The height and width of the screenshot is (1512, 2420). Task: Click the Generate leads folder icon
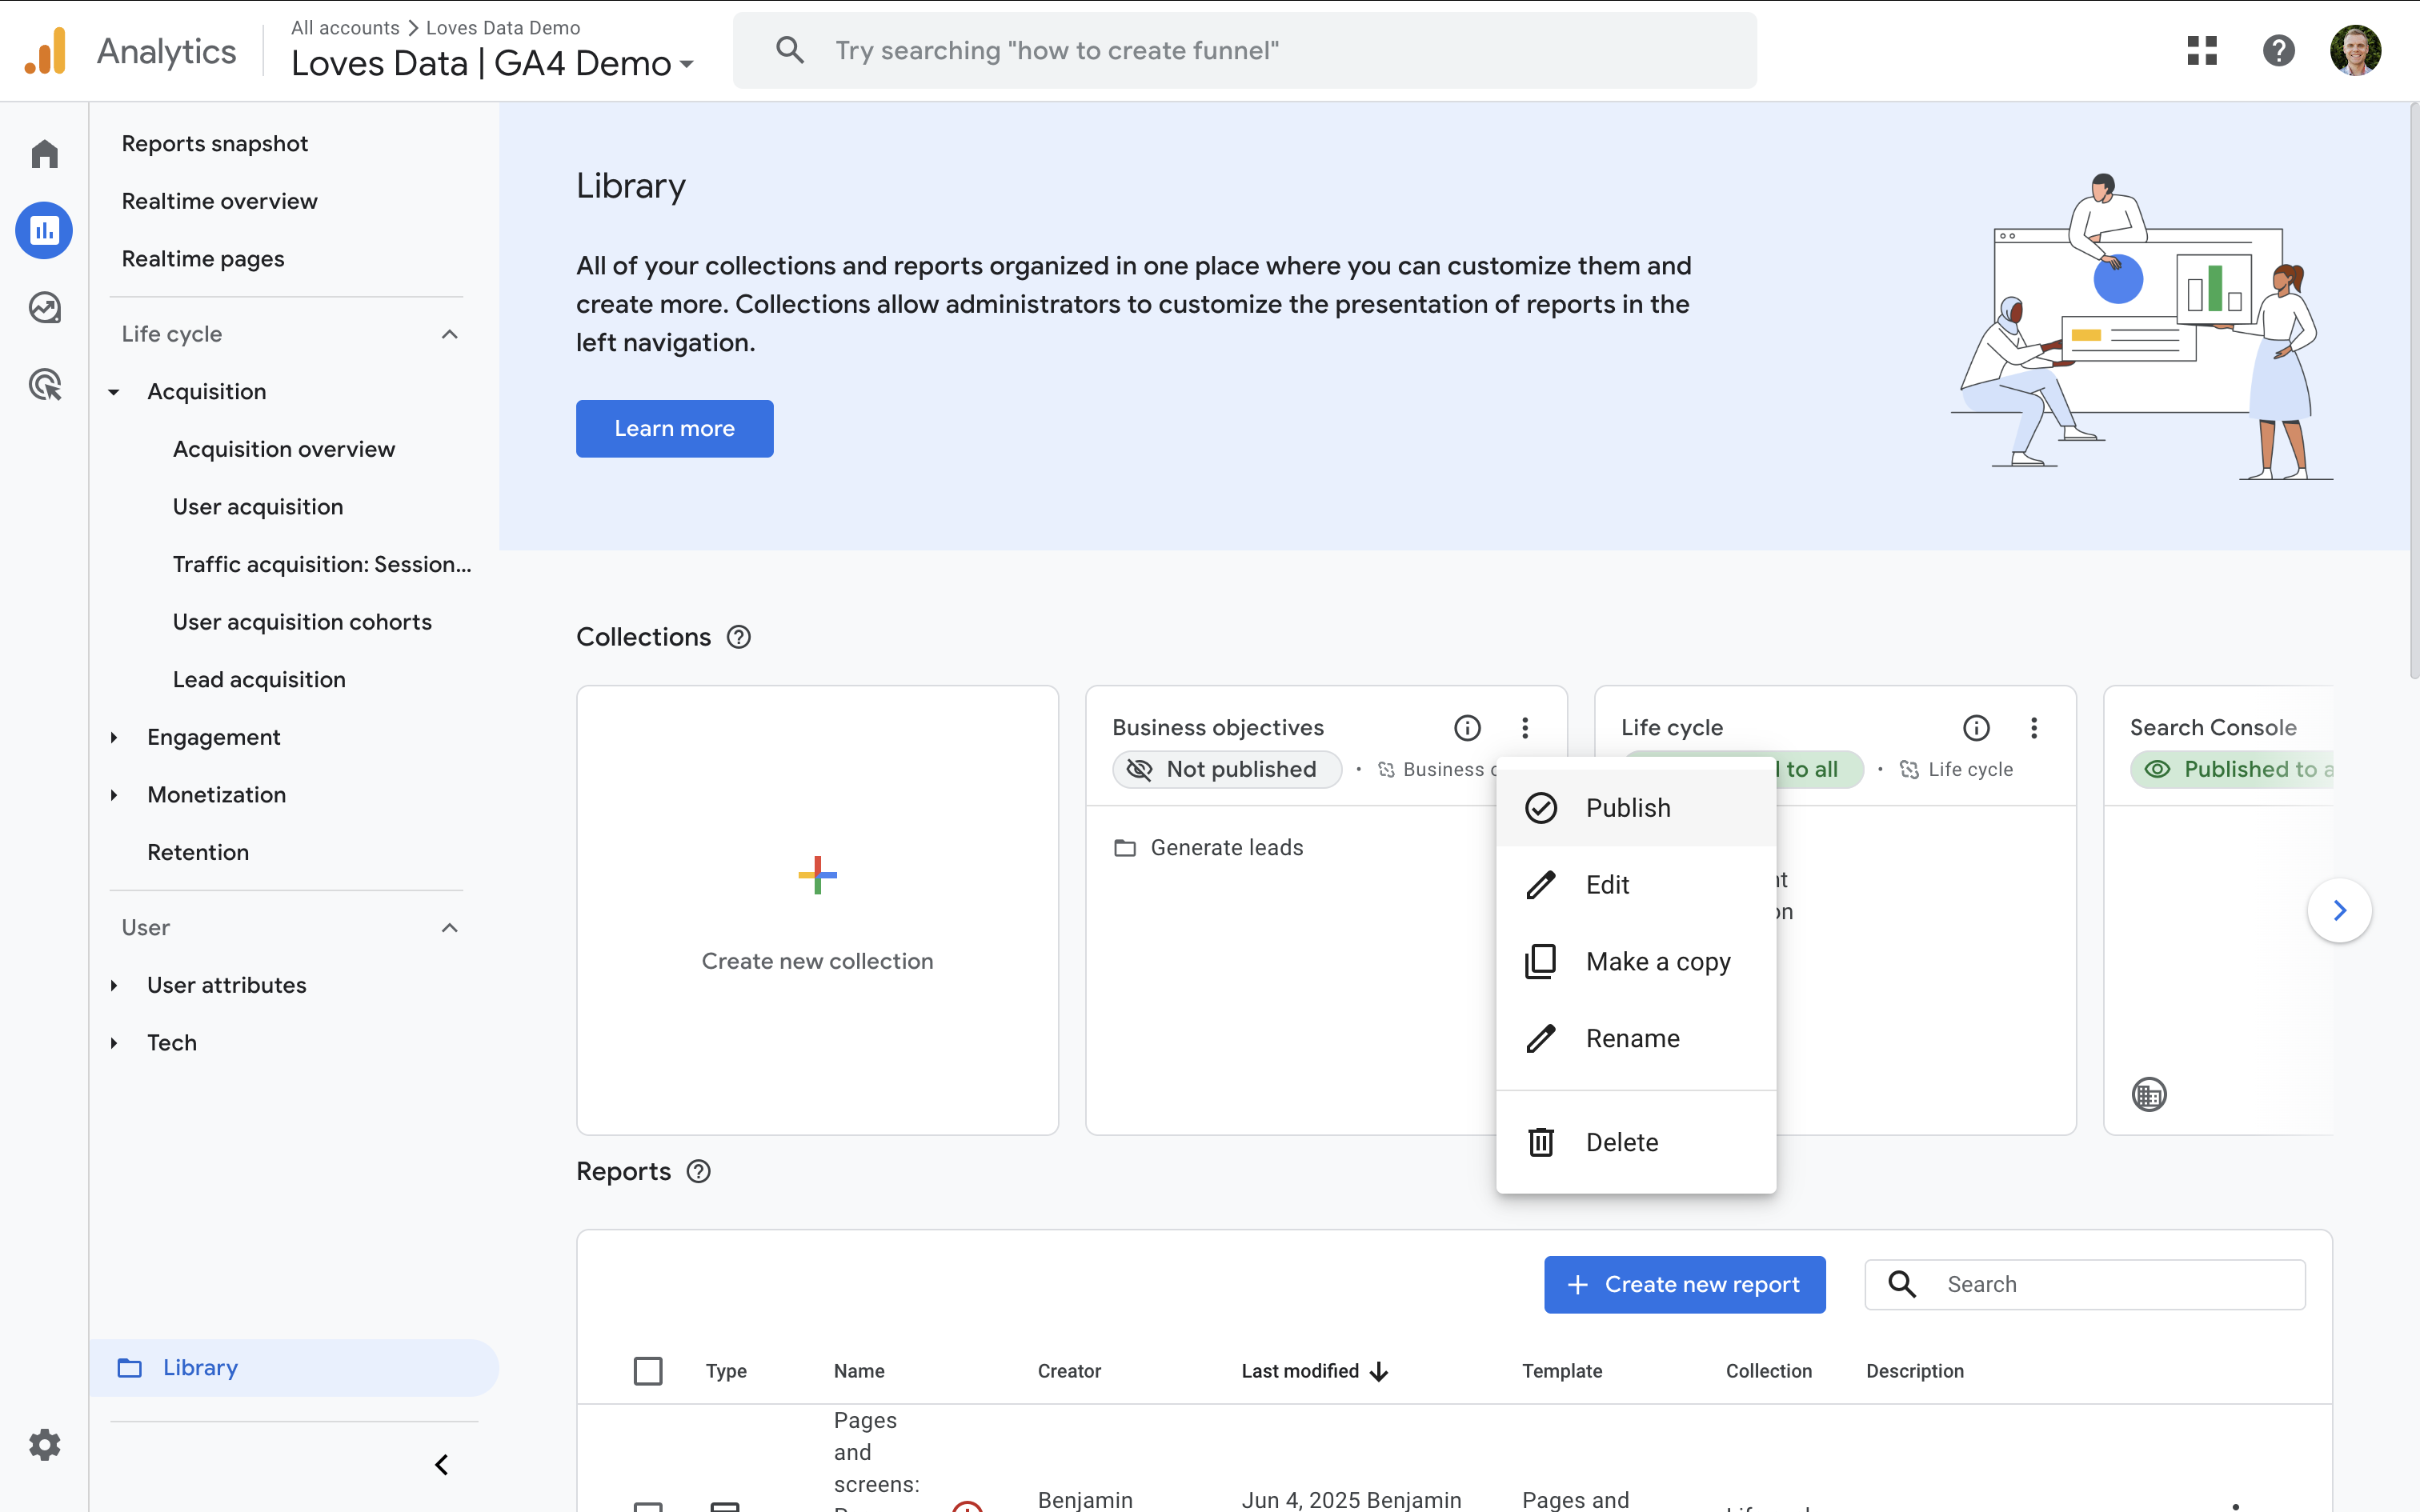[1125, 848]
